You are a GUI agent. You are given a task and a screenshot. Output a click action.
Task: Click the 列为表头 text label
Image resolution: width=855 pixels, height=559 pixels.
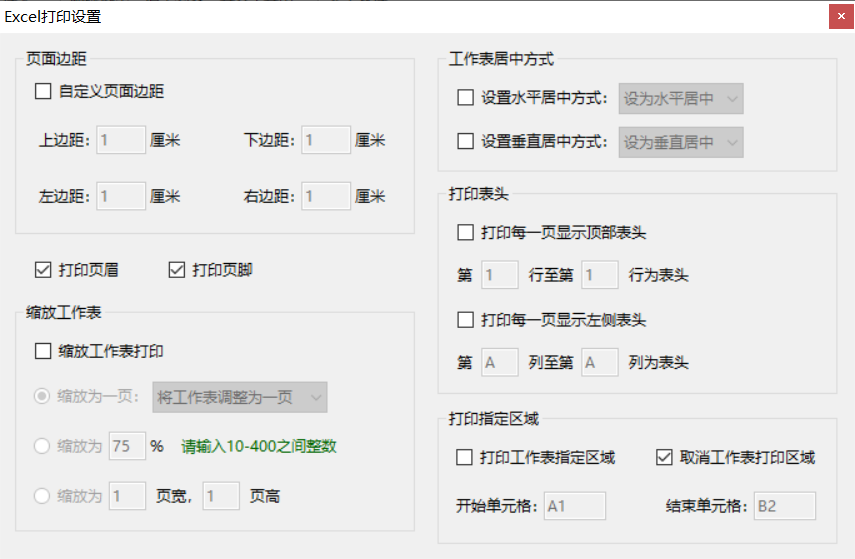658,362
